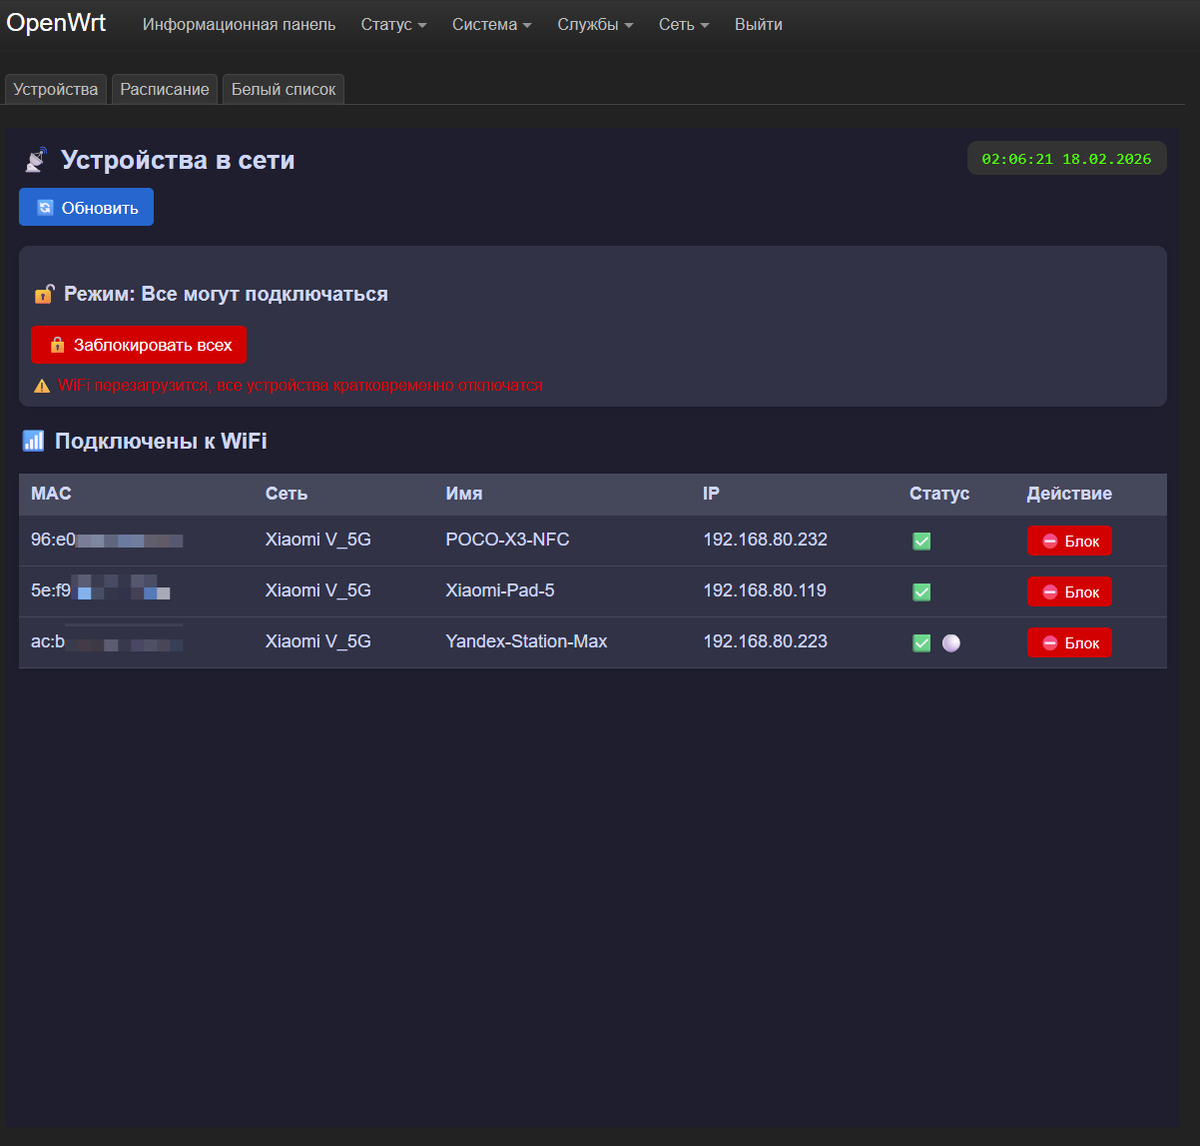Viewport: 1200px width, 1146px height.
Task: Select the IP 192.168.80.232
Action: pyautogui.click(x=765, y=539)
